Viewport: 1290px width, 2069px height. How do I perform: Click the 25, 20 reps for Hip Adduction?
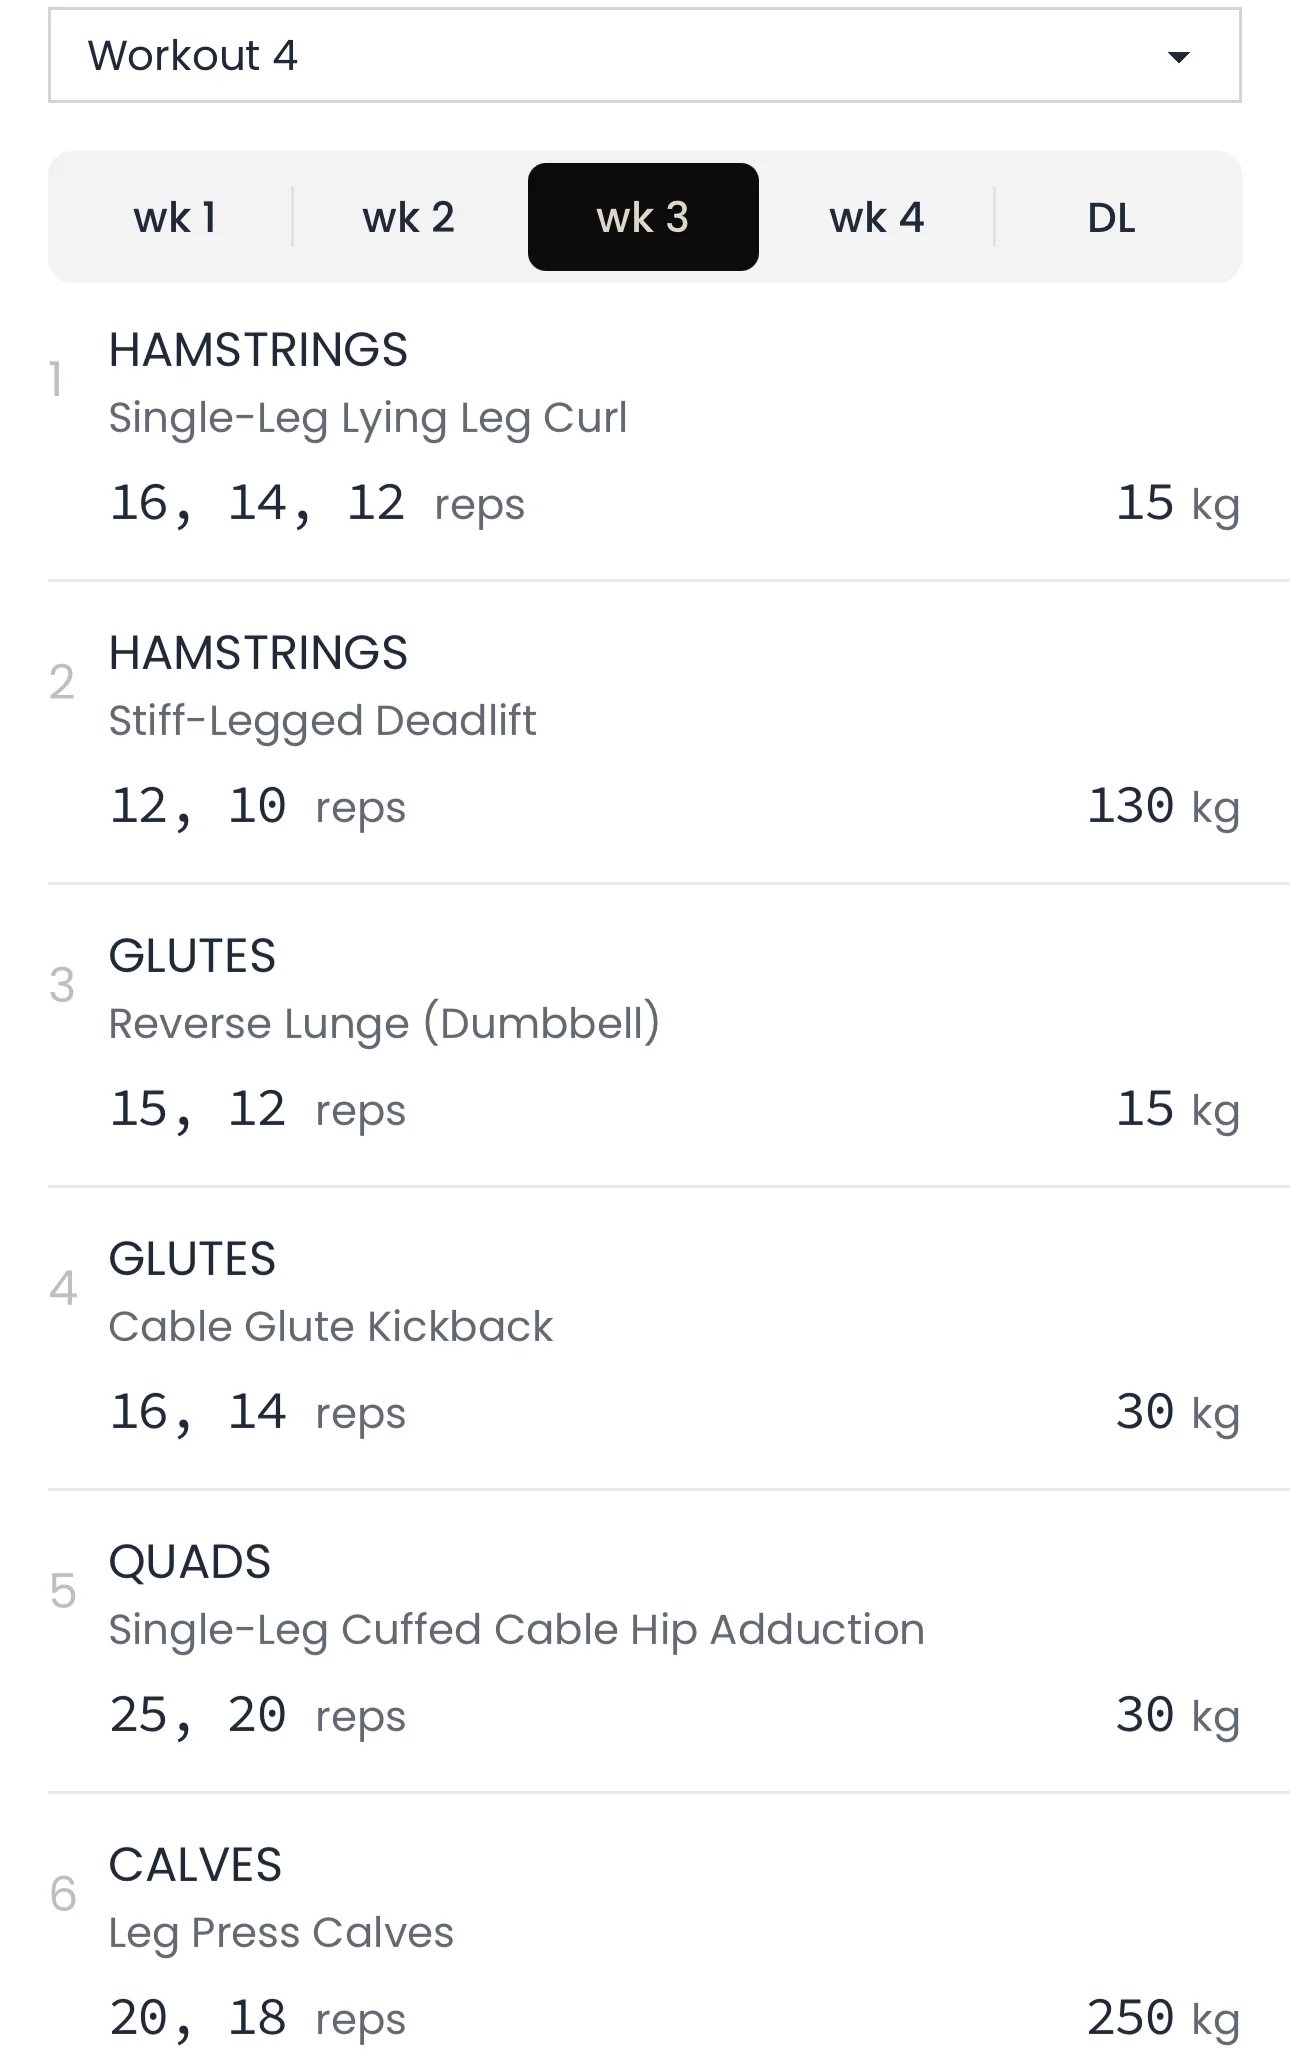(257, 1716)
